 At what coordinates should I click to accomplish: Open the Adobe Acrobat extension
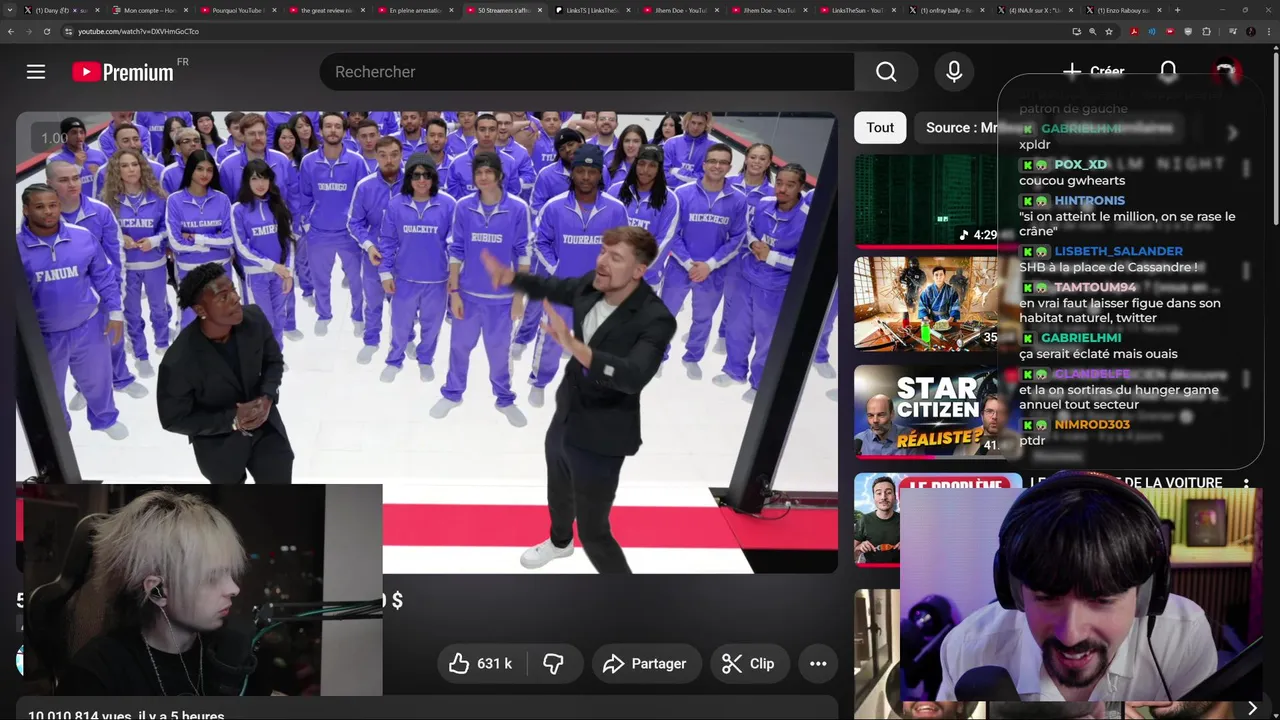(1134, 31)
